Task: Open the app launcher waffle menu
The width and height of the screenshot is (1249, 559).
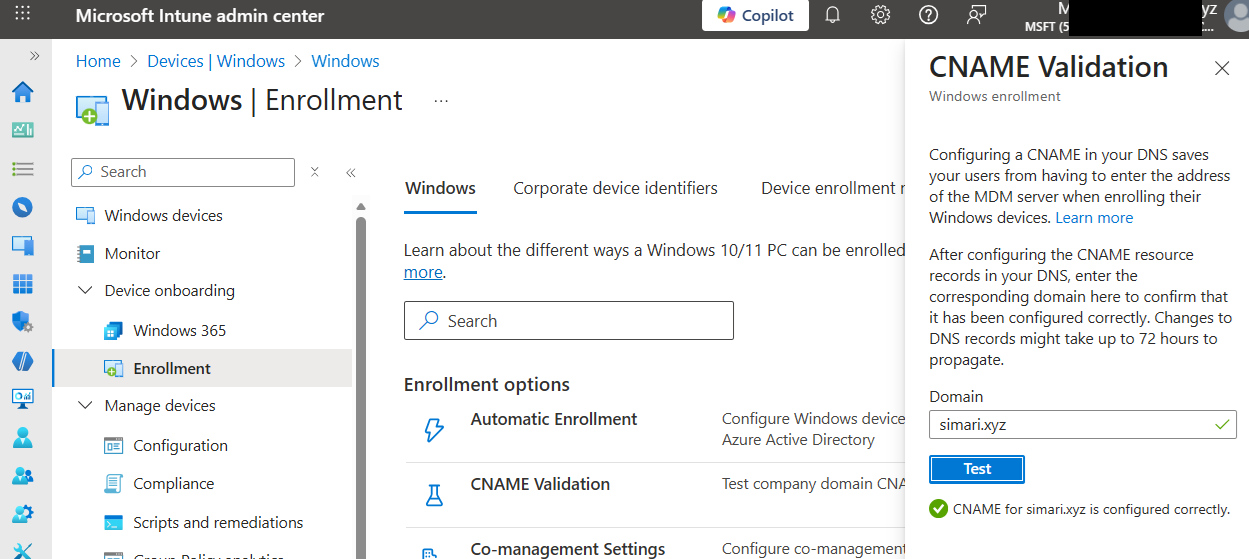Action: pyautogui.click(x=22, y=15)
